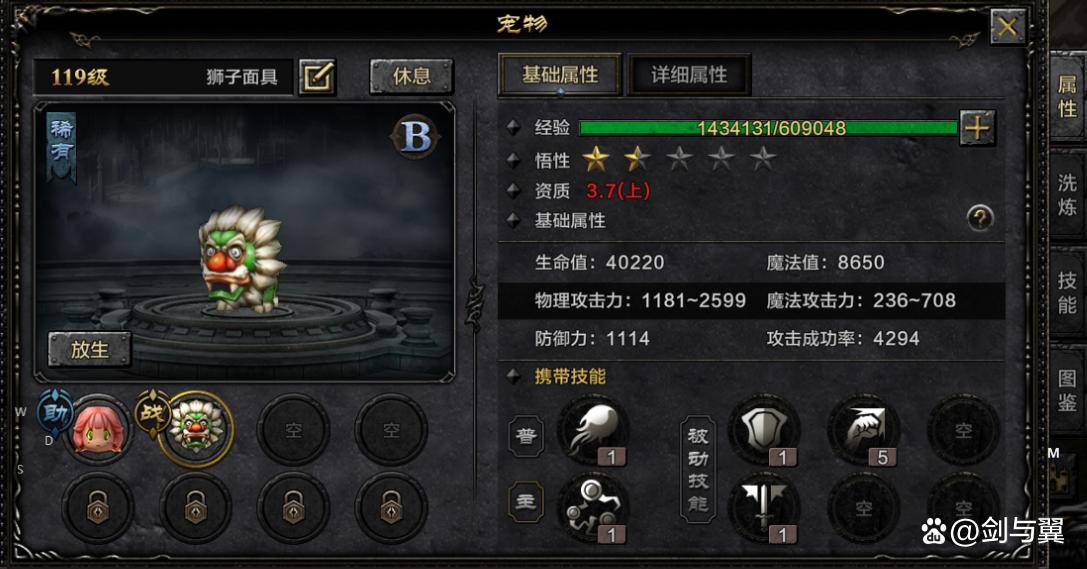Click the level 5 fist passive skill
Screen dimensions: 1087x569
(x=864, y=431)
